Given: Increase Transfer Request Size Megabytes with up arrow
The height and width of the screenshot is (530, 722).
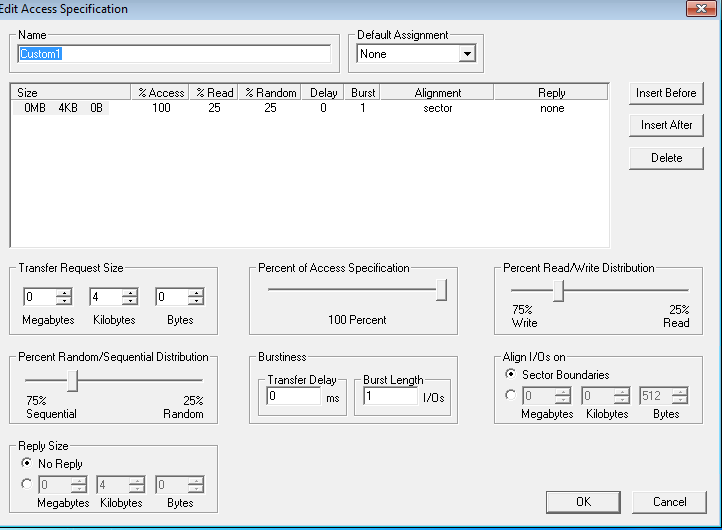Looking at the screenshot, I should [x=64, y=292].
